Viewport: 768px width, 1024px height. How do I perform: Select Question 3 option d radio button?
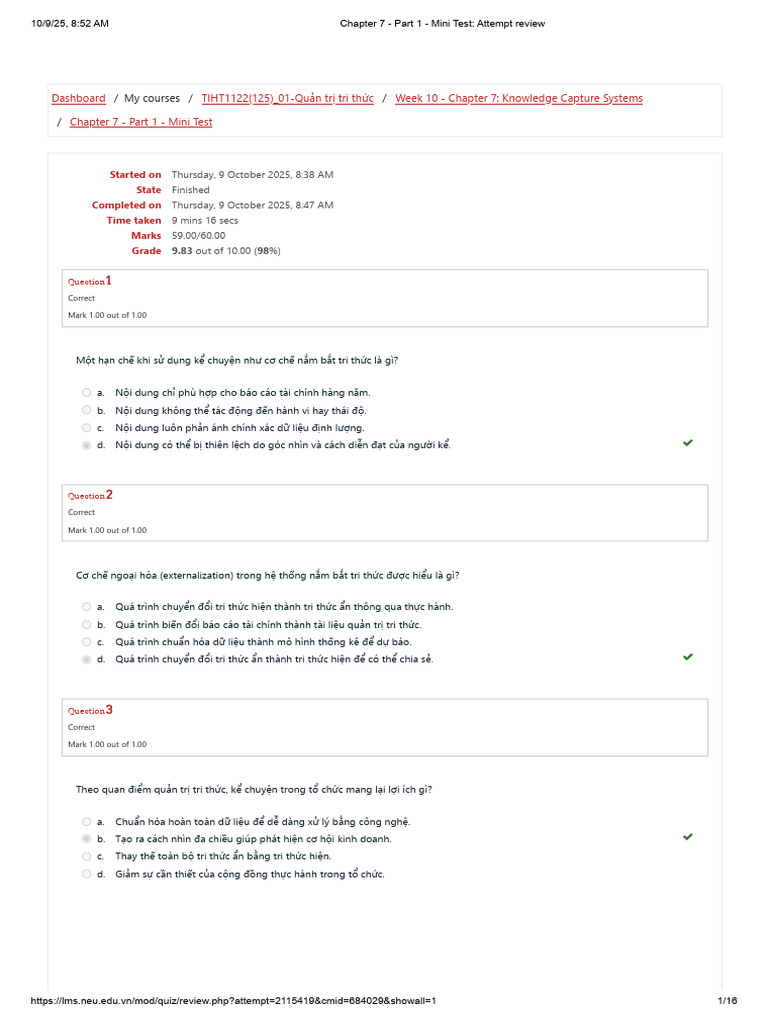(86, 874)
